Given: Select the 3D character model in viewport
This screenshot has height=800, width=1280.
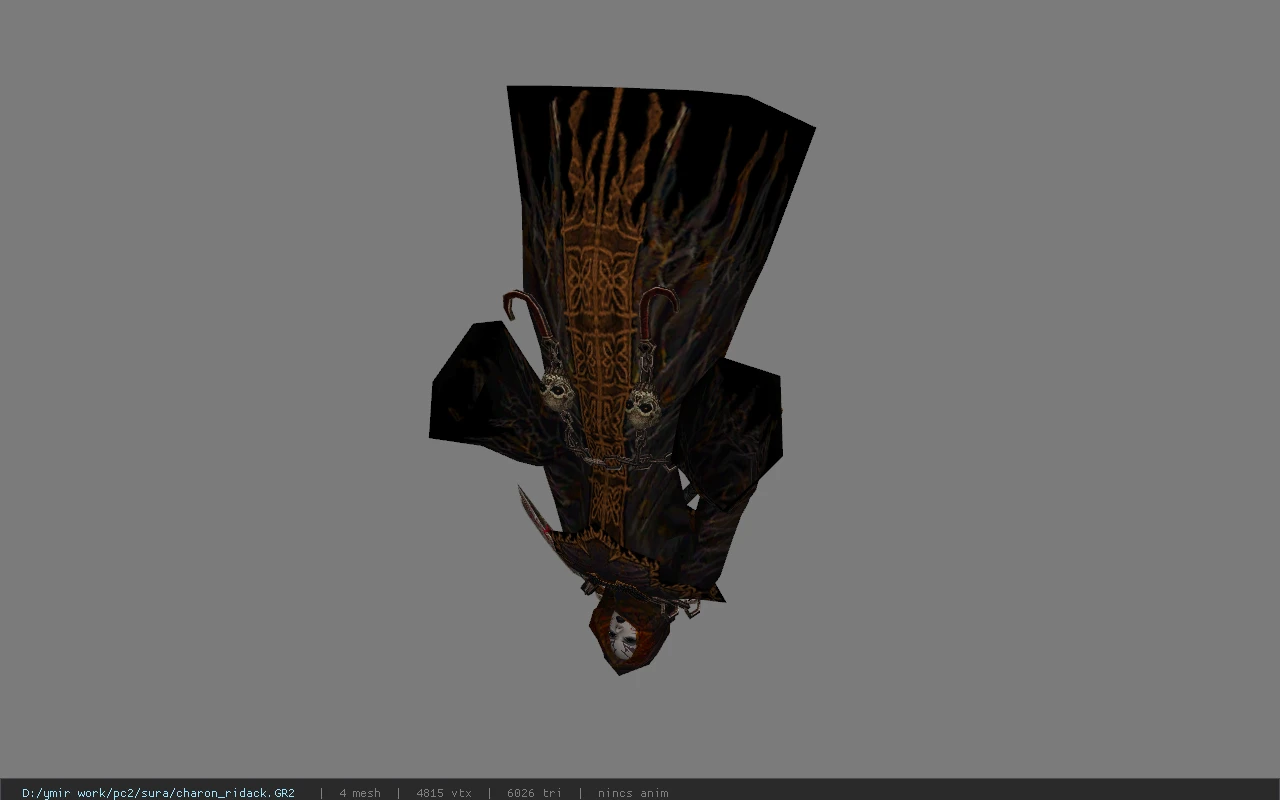Looking at the screenshot, I should 620,380.
